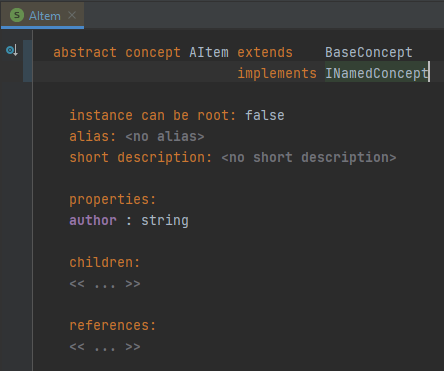Viewport: 444px width, 371px height.
Task: Click the <no short description> placeholder
Action: click(309, 157)
